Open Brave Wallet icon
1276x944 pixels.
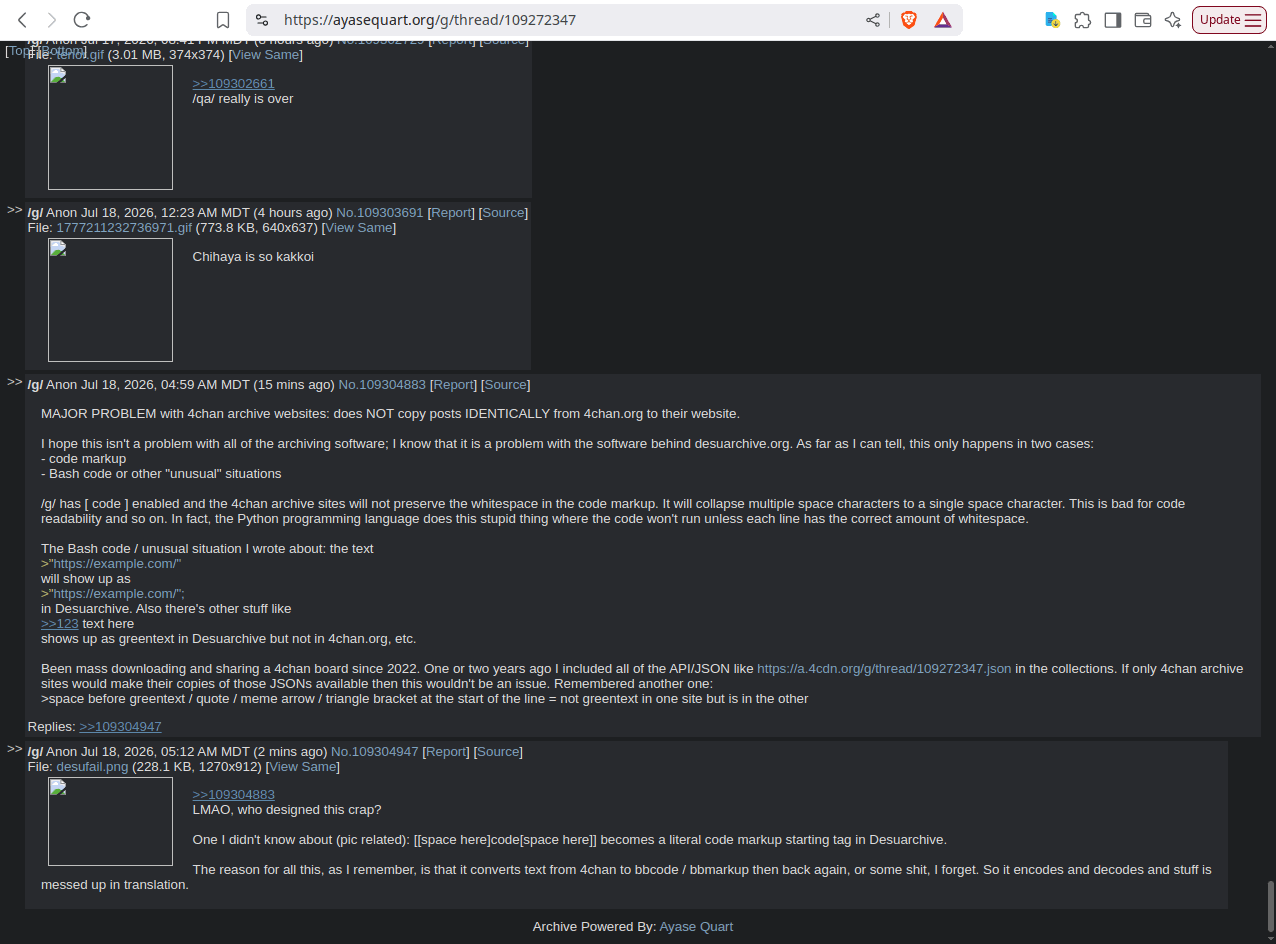[1143, 20]
